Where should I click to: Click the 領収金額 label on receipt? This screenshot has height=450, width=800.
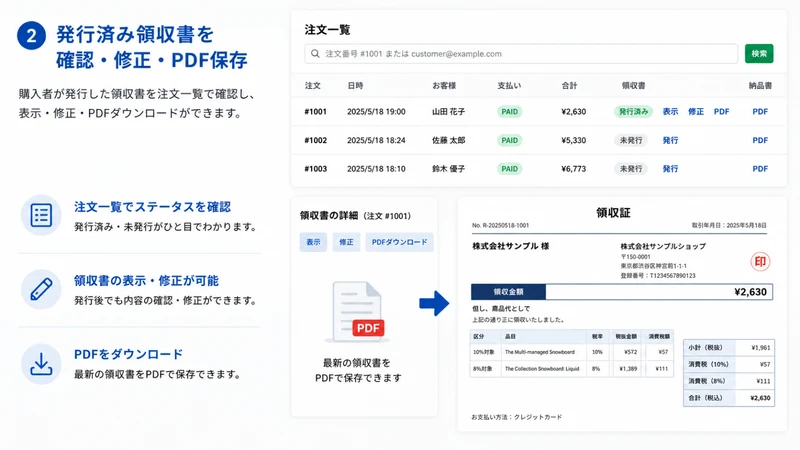508,292
